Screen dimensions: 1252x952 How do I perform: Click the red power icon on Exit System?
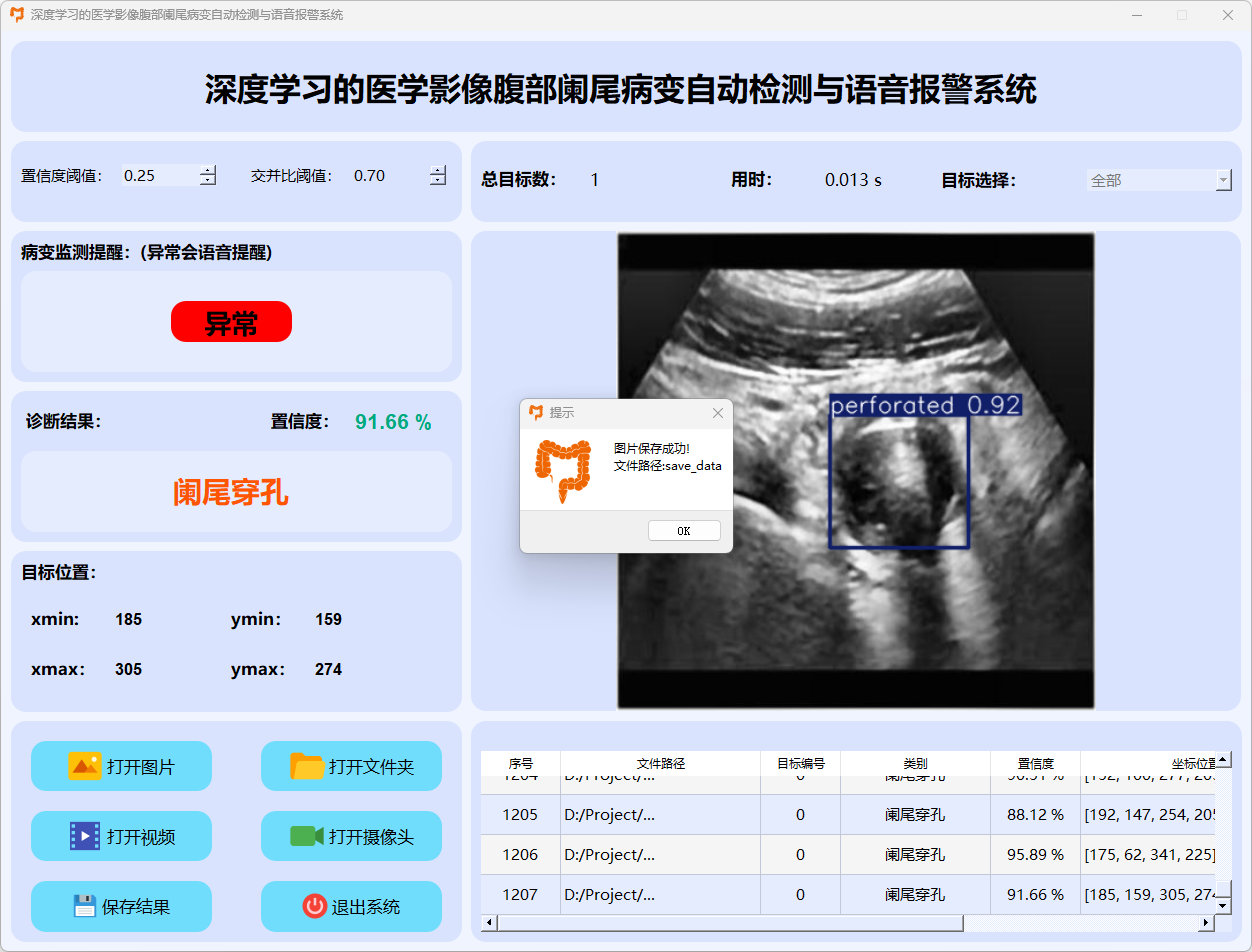[x=315, y=906]
